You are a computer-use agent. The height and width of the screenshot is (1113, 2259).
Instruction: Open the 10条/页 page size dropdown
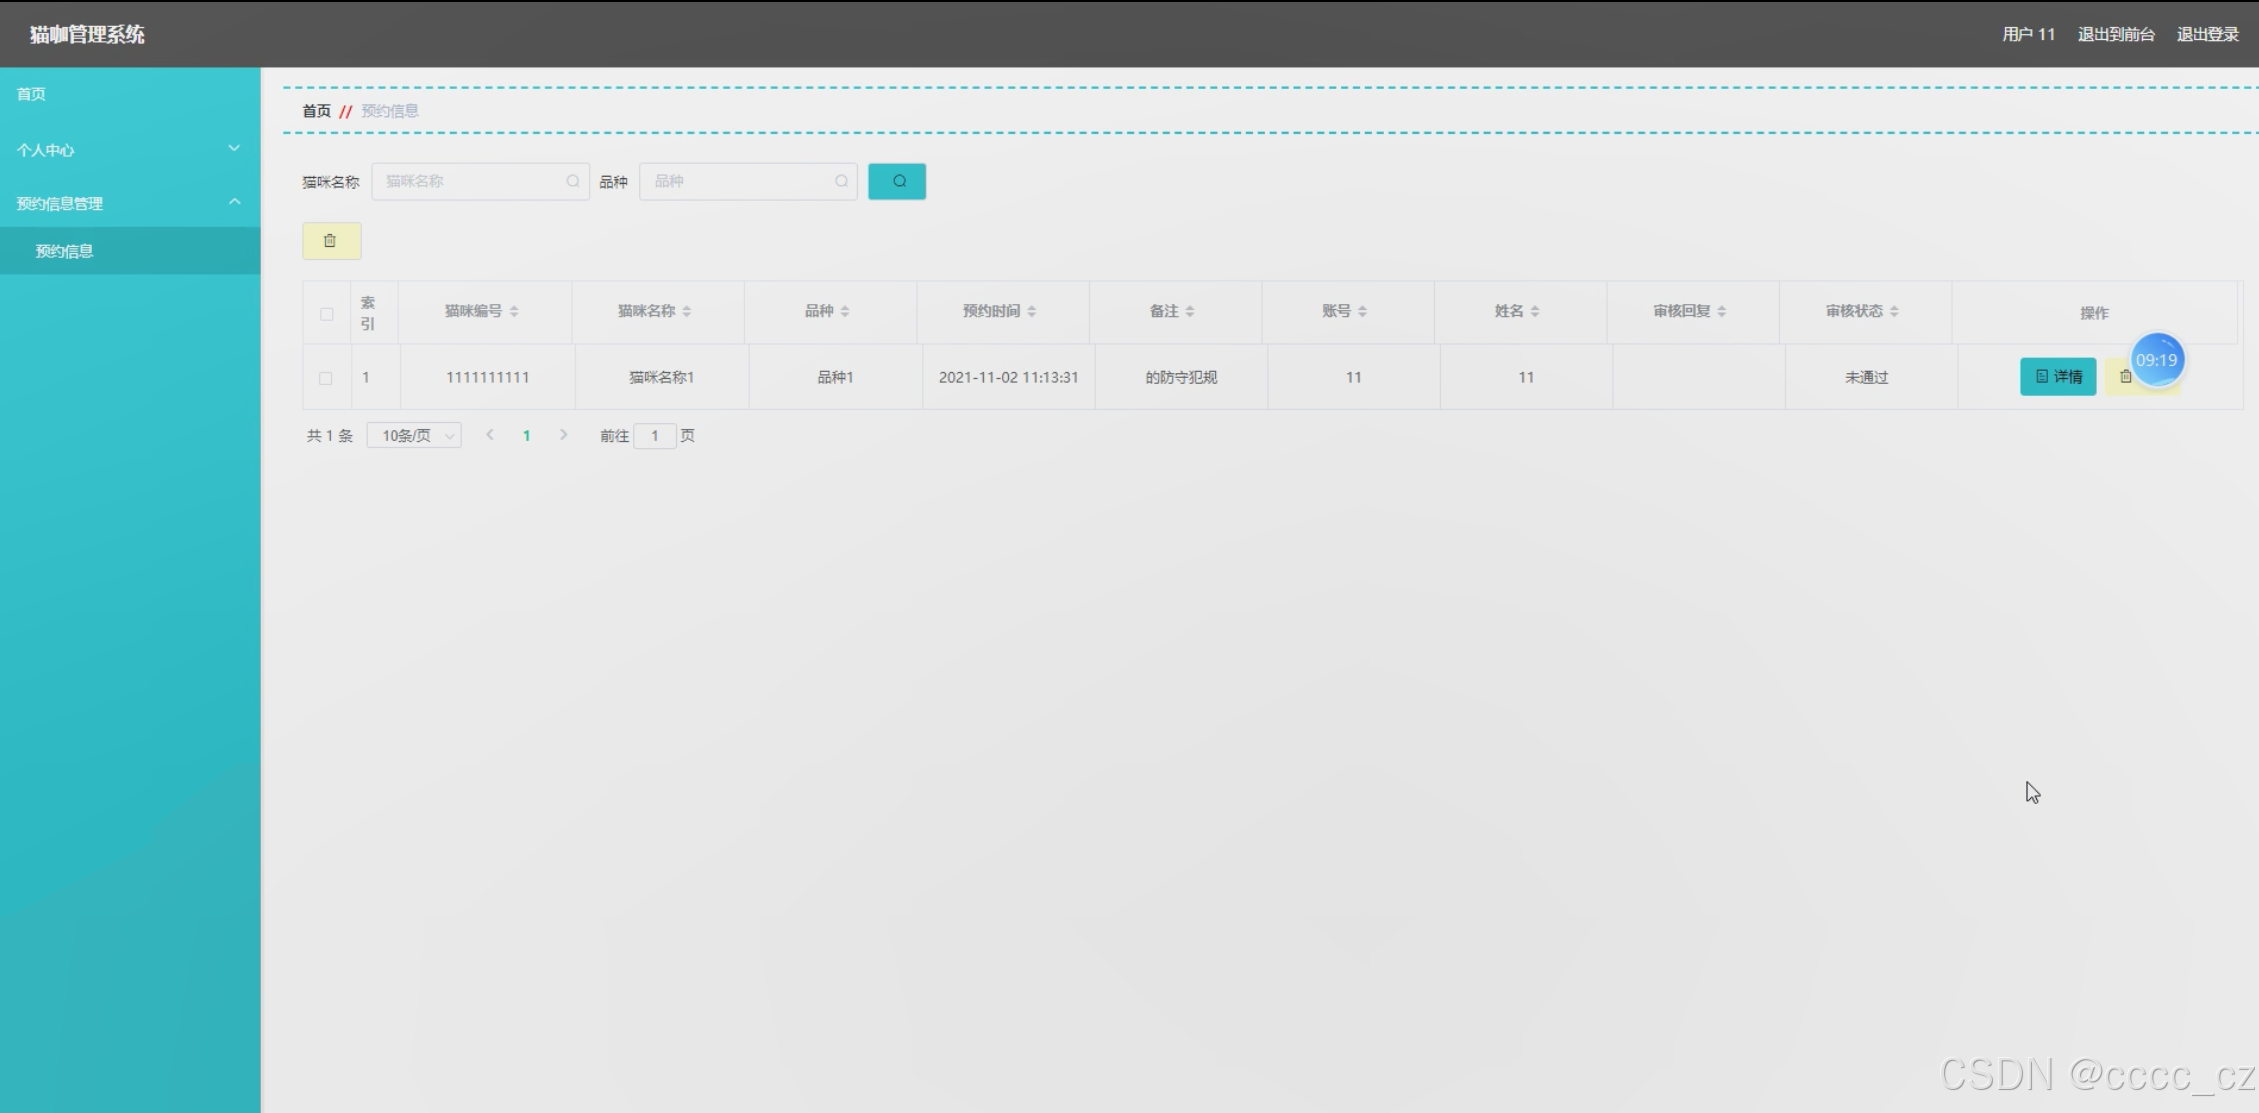(414, 436)
